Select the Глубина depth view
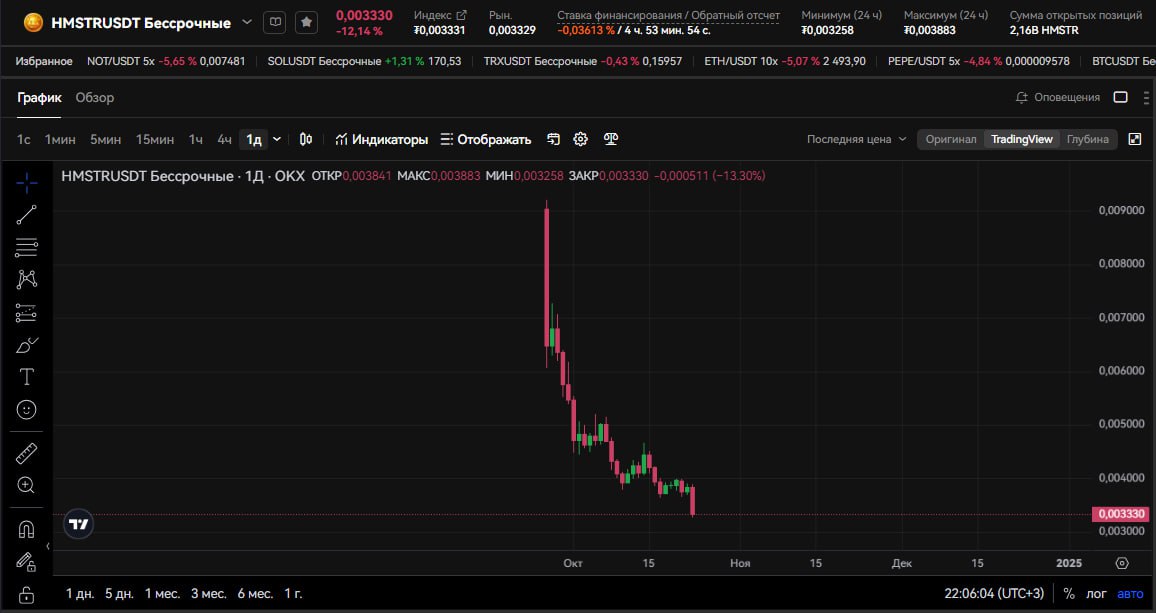Screen dimensions: 1156x613 [x=1087, y=139]
